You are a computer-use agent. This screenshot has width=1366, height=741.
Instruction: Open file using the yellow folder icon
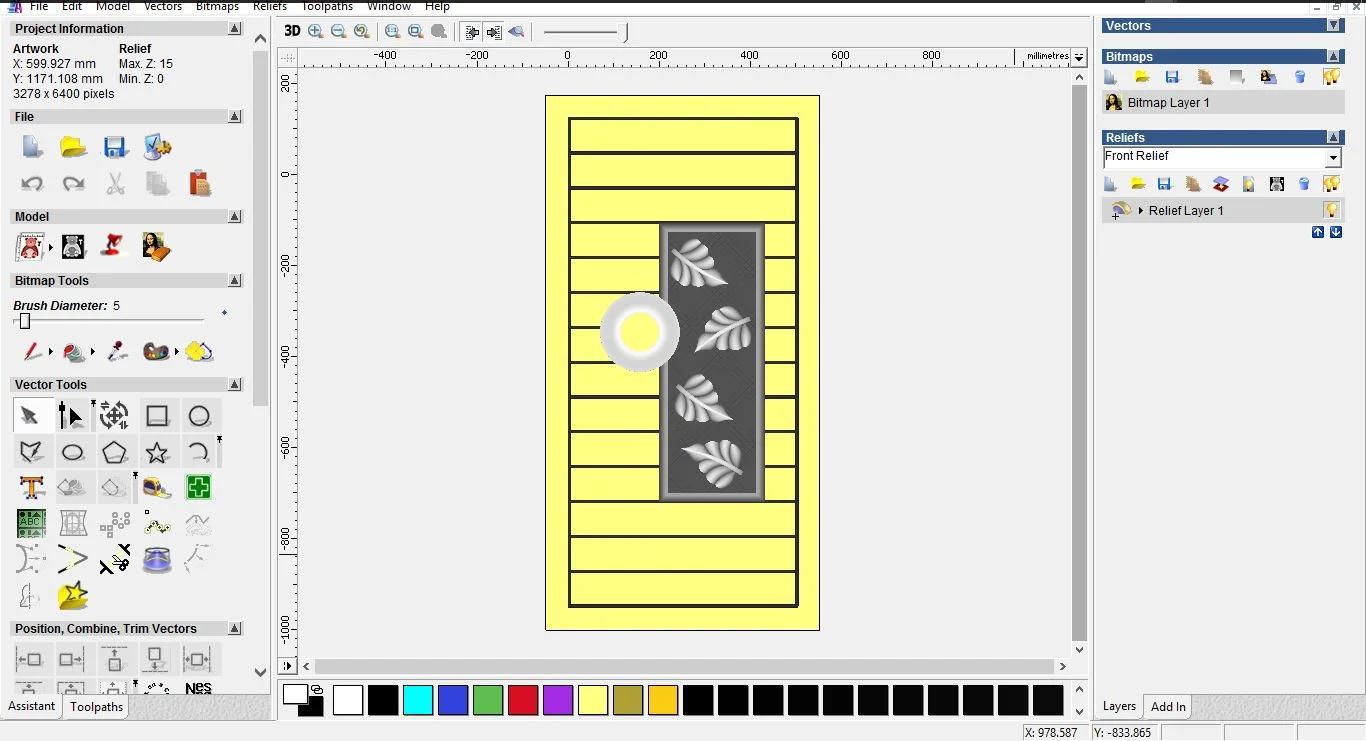73,148
